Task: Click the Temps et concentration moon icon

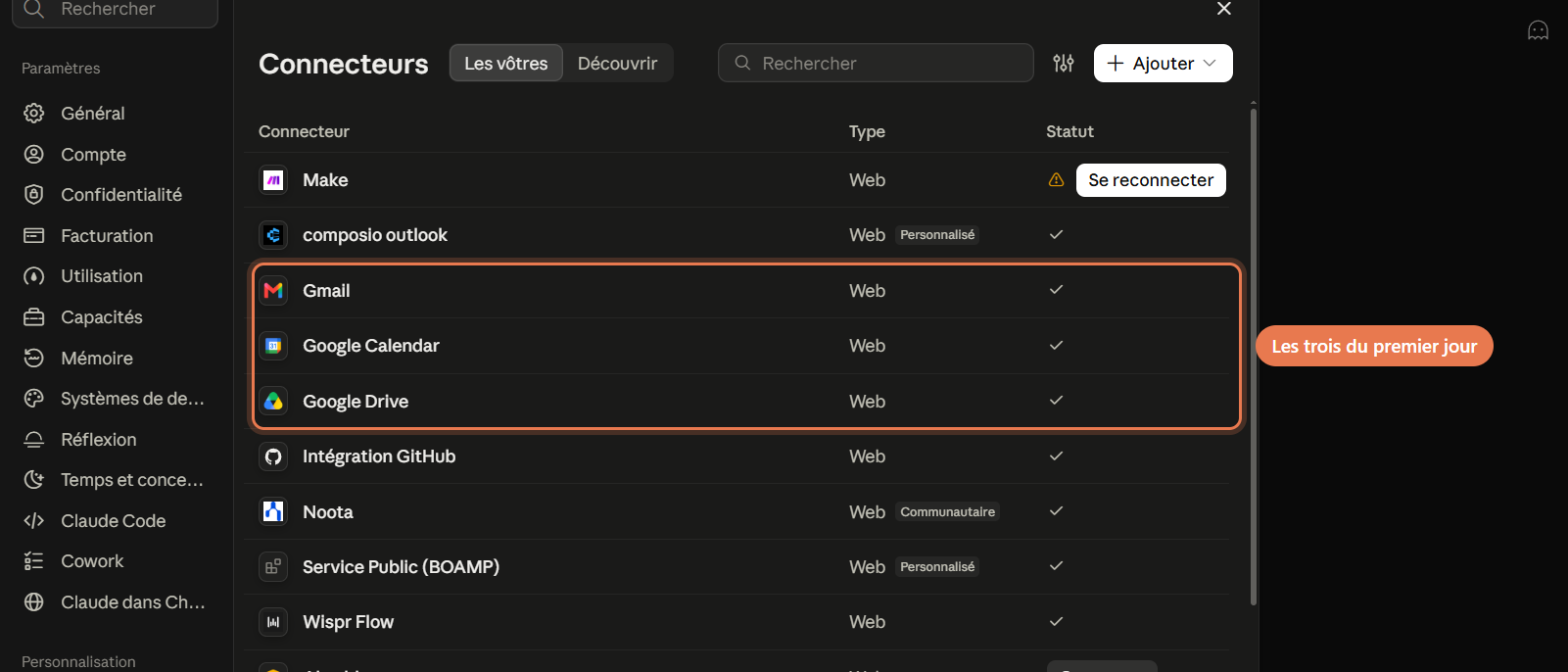Action: click(34, 480)
